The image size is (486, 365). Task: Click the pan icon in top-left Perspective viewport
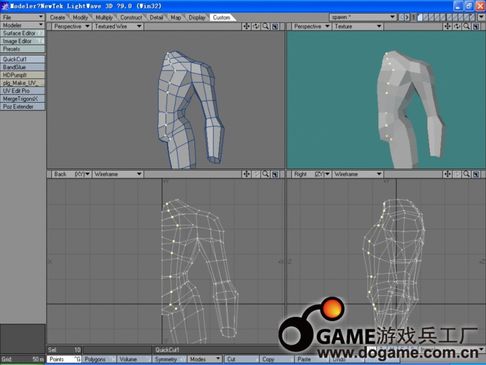point(246,26)
